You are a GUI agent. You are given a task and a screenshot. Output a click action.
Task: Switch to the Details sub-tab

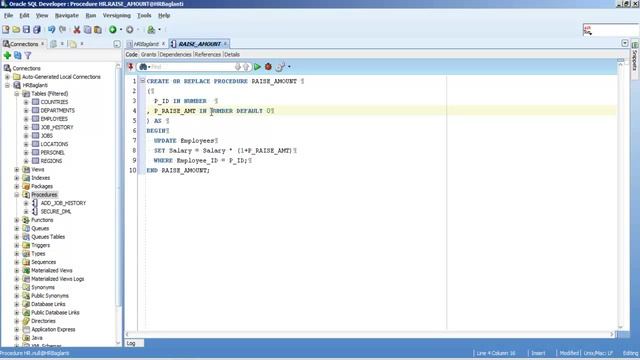click(x=232, y=54)
